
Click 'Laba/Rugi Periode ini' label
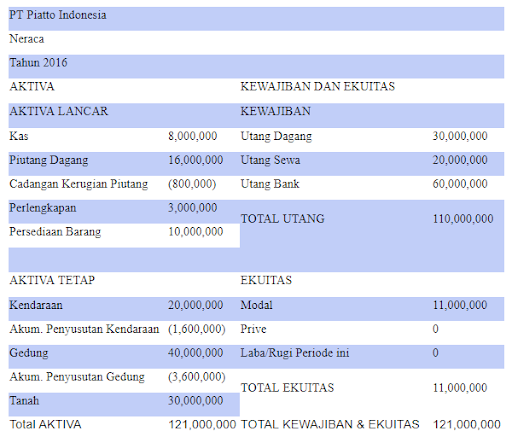point(295,353)
